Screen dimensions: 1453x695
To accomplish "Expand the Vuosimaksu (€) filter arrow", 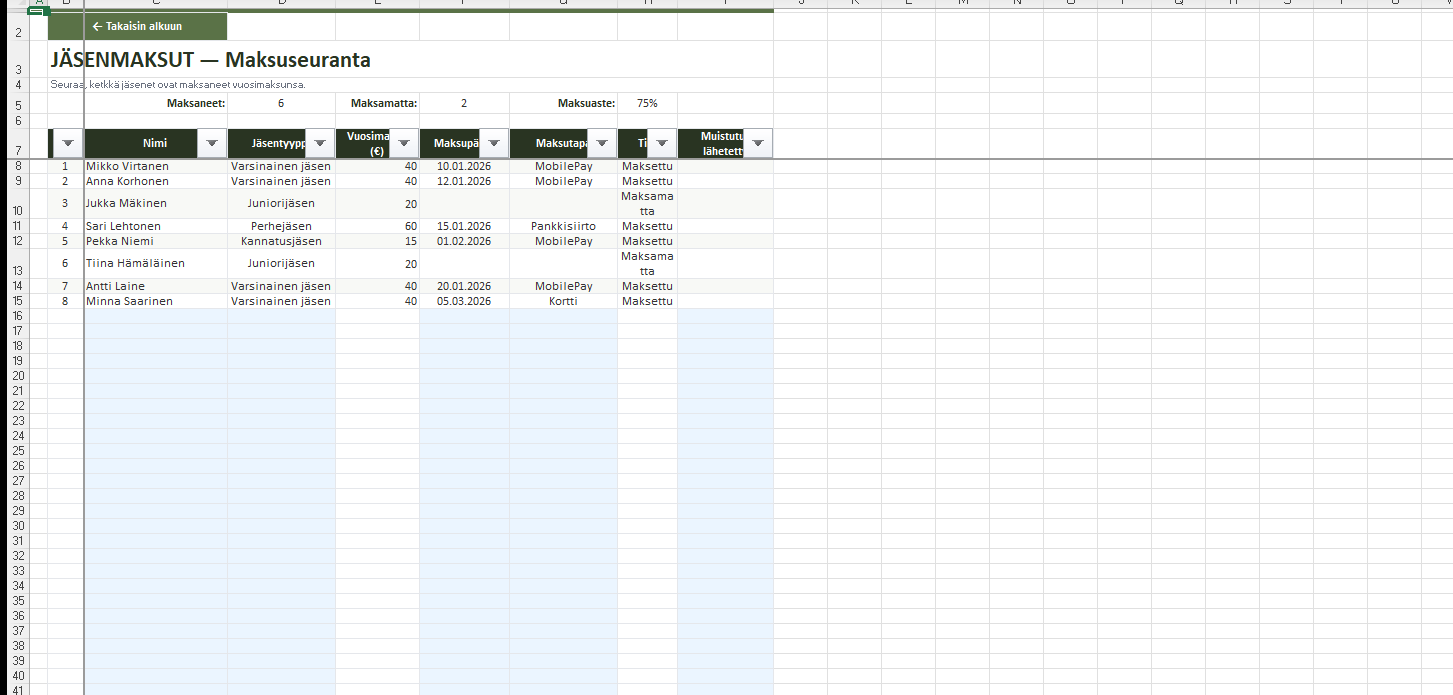I will click(403, 144).
